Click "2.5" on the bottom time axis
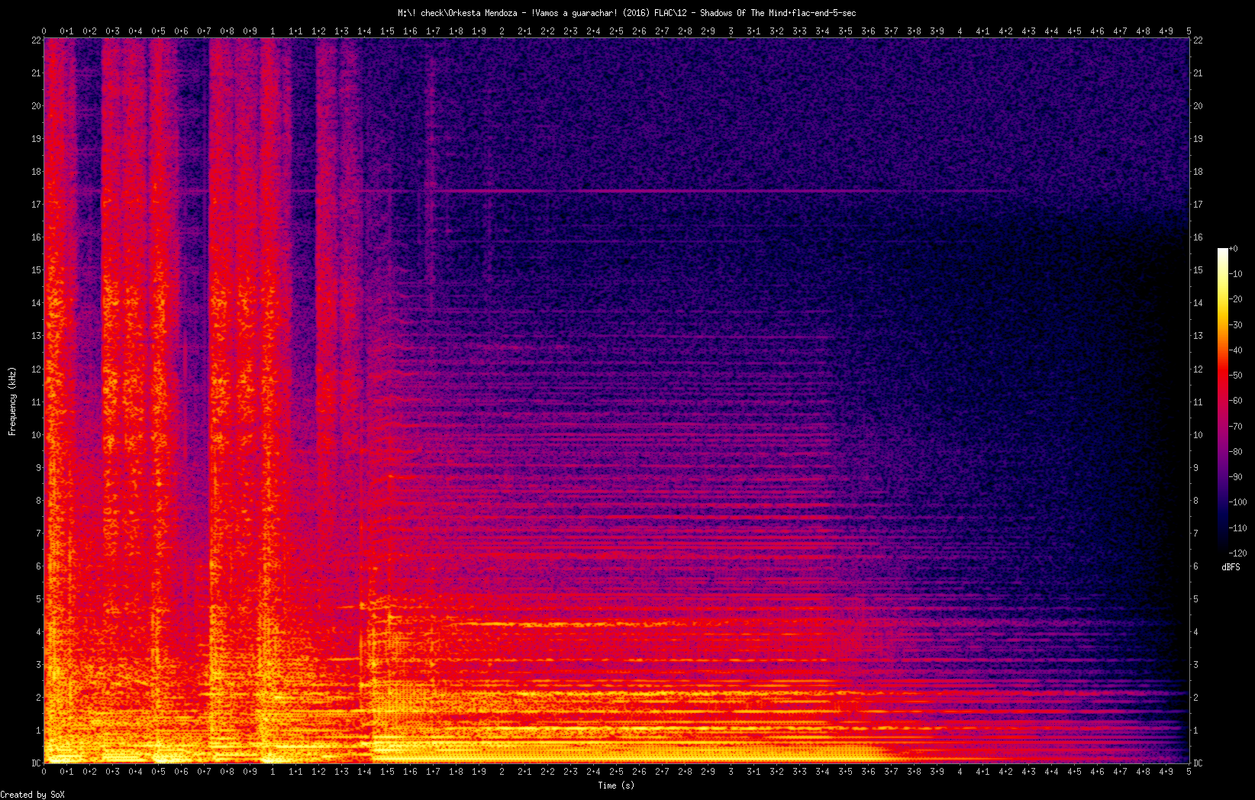The image size is (1255, 800). [x=617, y=772]
